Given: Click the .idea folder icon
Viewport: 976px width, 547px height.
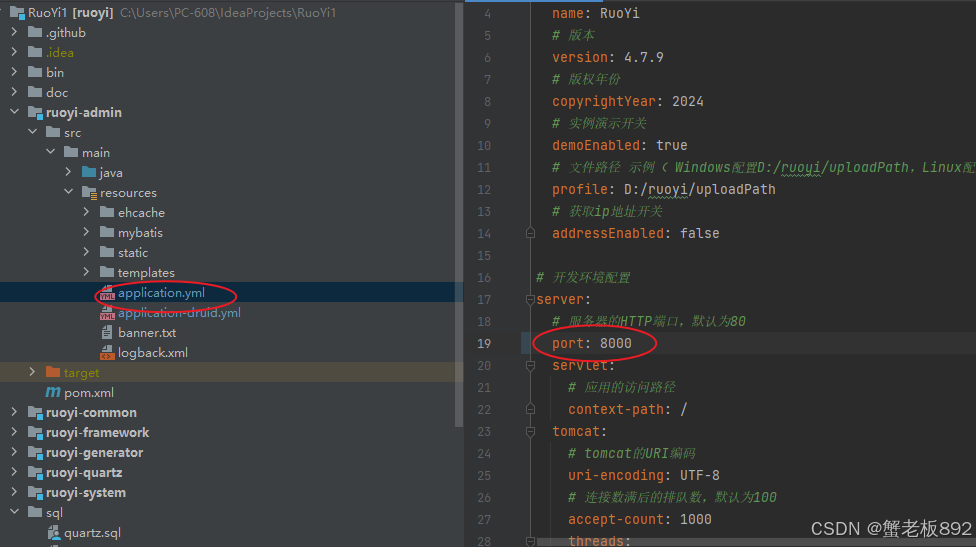Looking at the screenshot, I should click(x=35, y=52).
